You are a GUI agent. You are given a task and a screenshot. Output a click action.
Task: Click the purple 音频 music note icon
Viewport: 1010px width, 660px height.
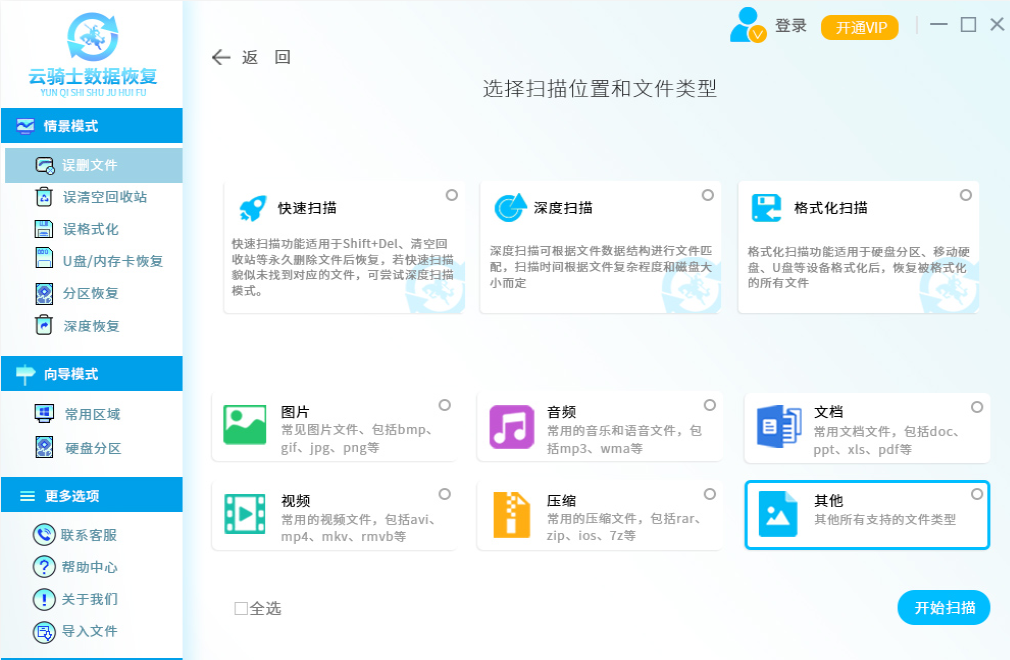tap(511, 426)
